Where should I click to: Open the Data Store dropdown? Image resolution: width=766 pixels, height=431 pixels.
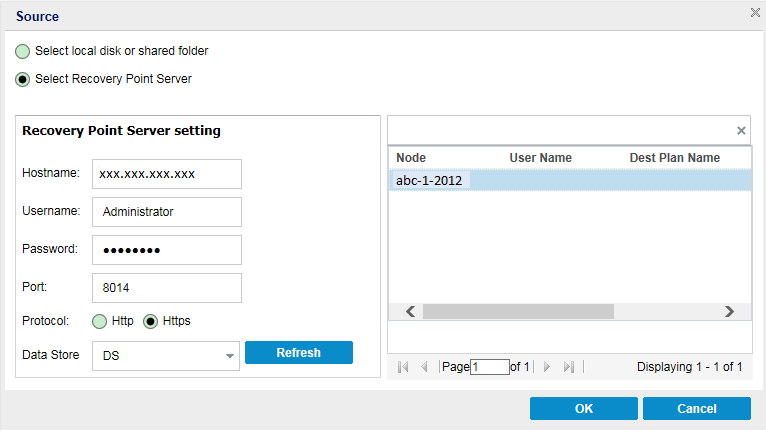(230, 356)
